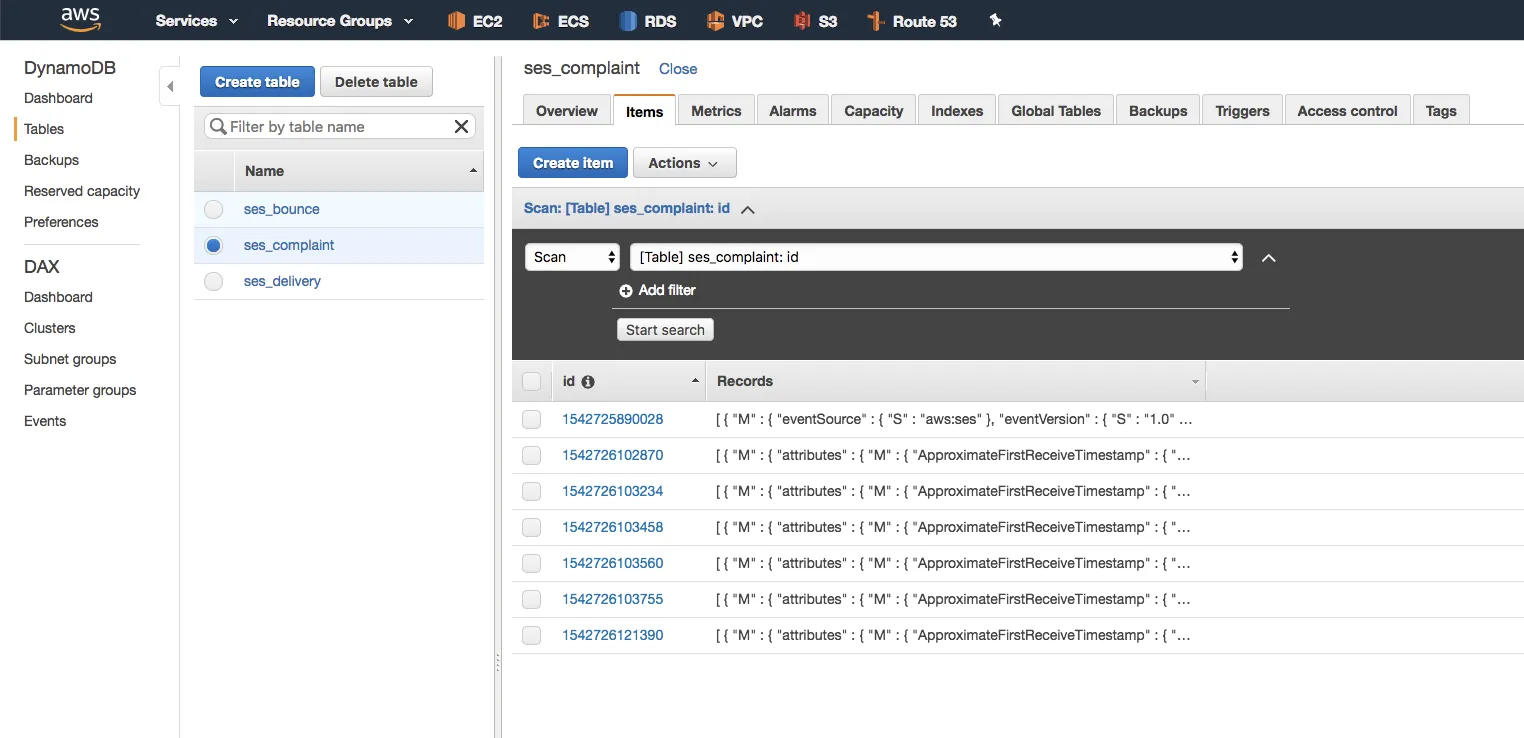This screenshot has height=738, width=1524.
Task: Open item 1542726103458 link
Action: pyautogui.click(x=612, y=527)
